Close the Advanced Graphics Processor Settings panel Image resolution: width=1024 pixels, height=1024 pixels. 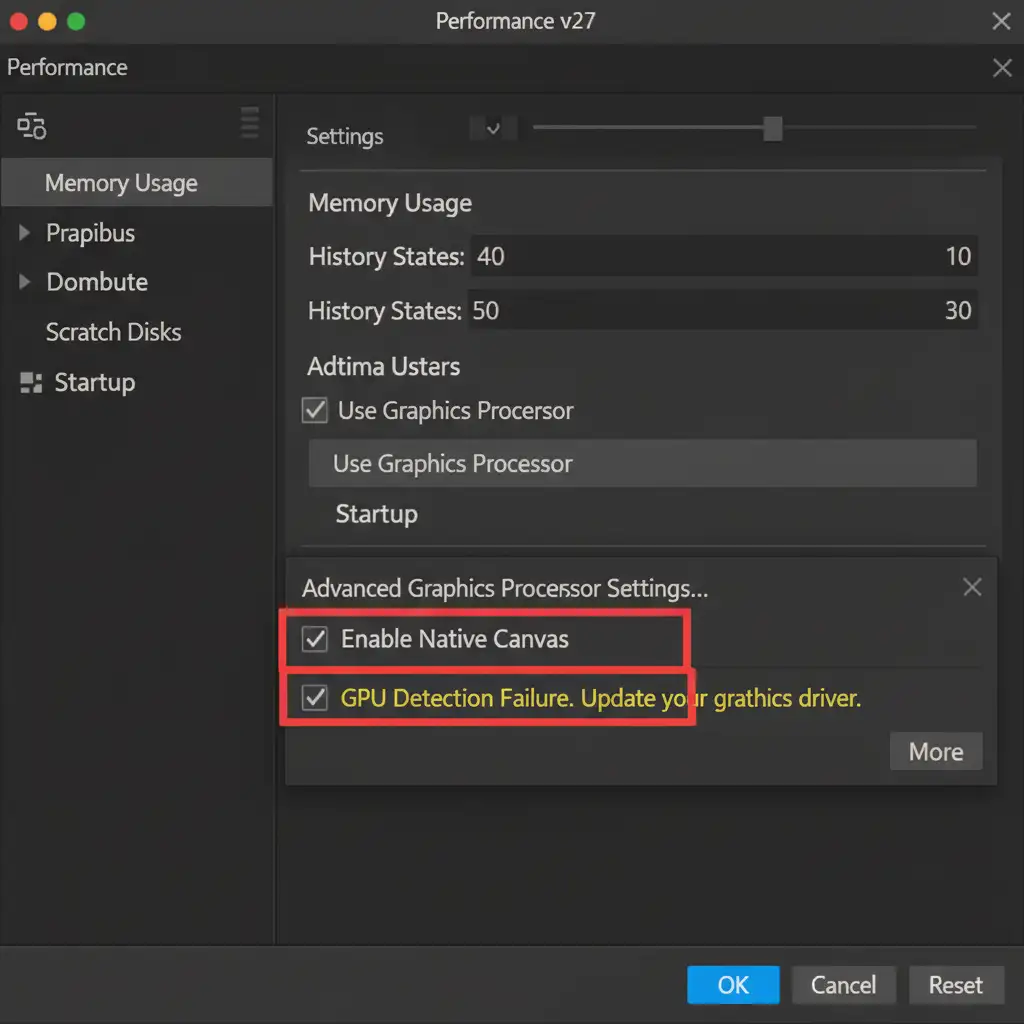pos(971,587)
